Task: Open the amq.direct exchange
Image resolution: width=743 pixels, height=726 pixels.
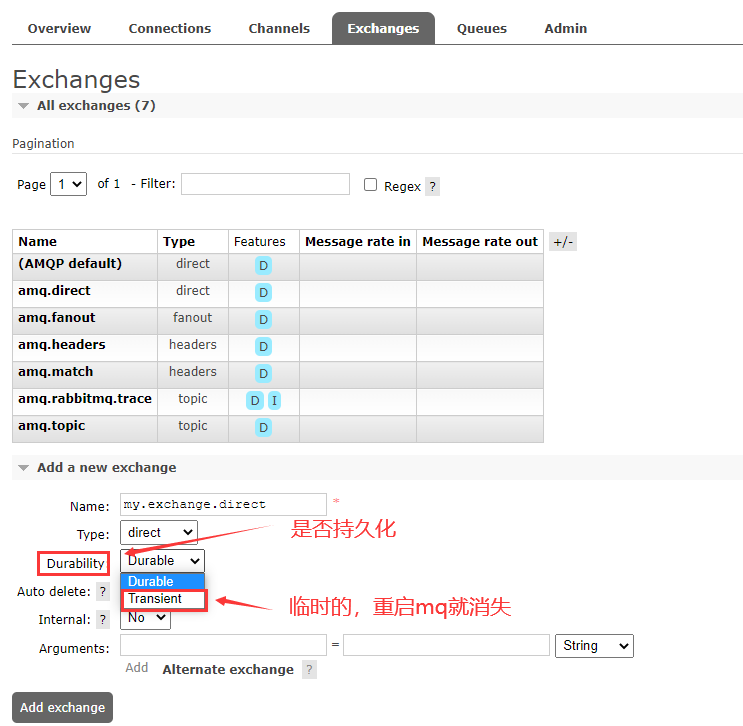Action: 54,290
